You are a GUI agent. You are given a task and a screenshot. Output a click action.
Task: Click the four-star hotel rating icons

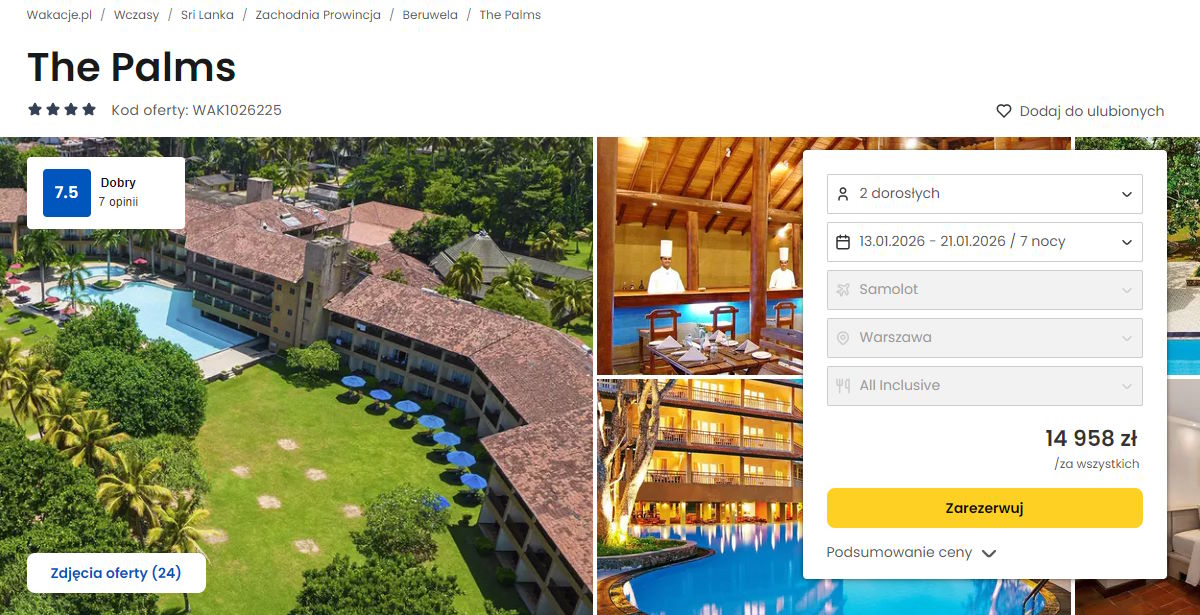click(62, 110)
